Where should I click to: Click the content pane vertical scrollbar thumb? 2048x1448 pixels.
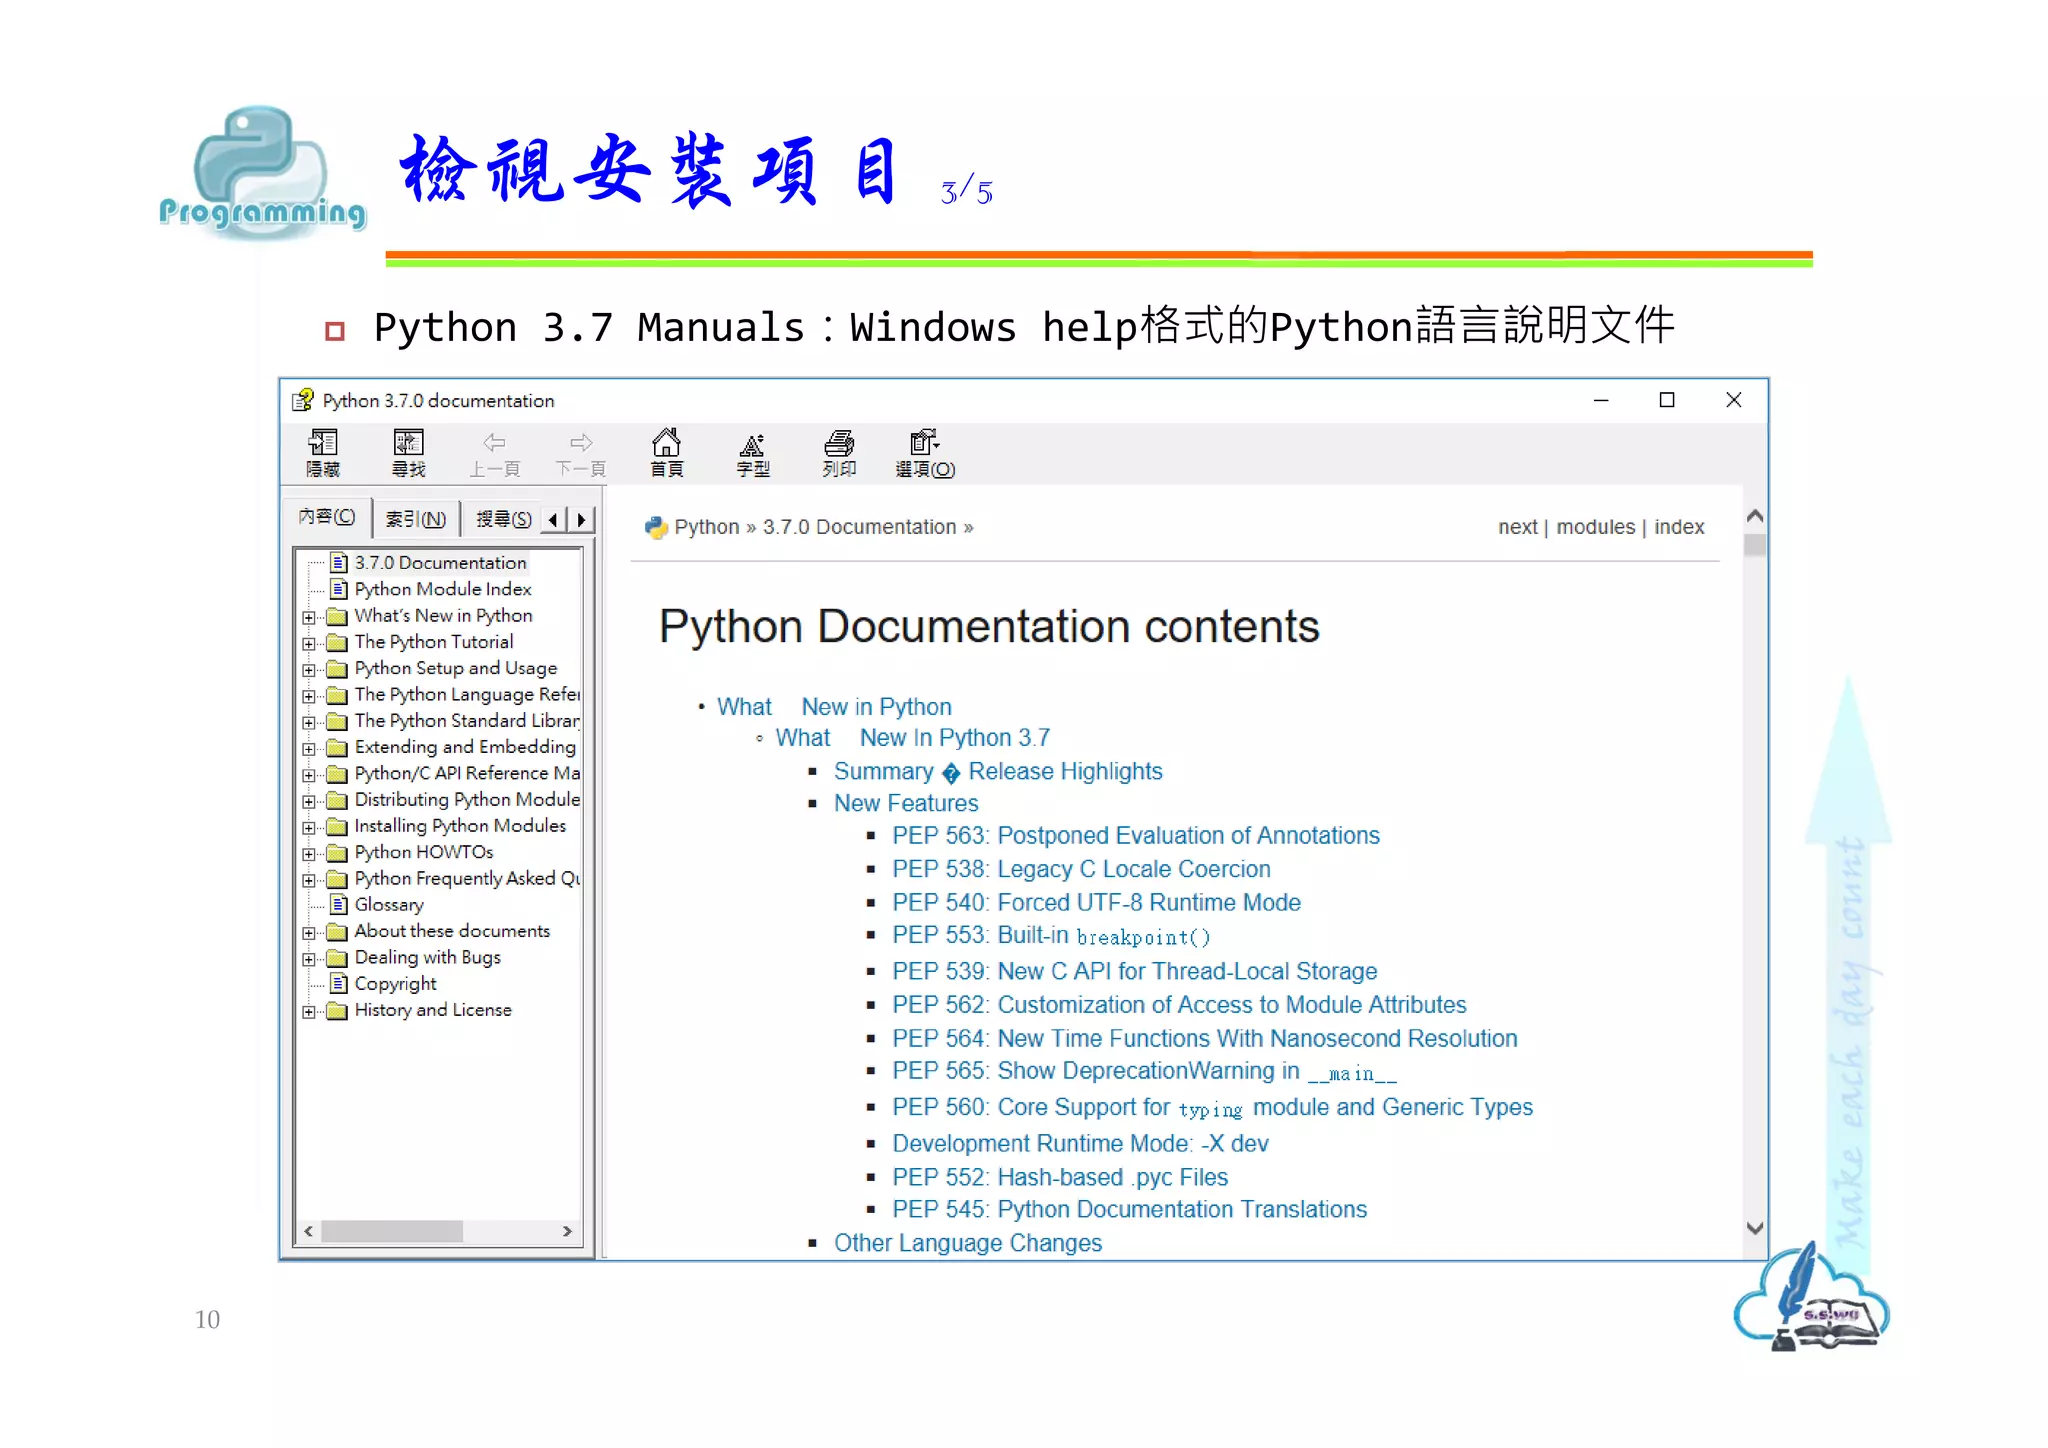click(1754, 546)
